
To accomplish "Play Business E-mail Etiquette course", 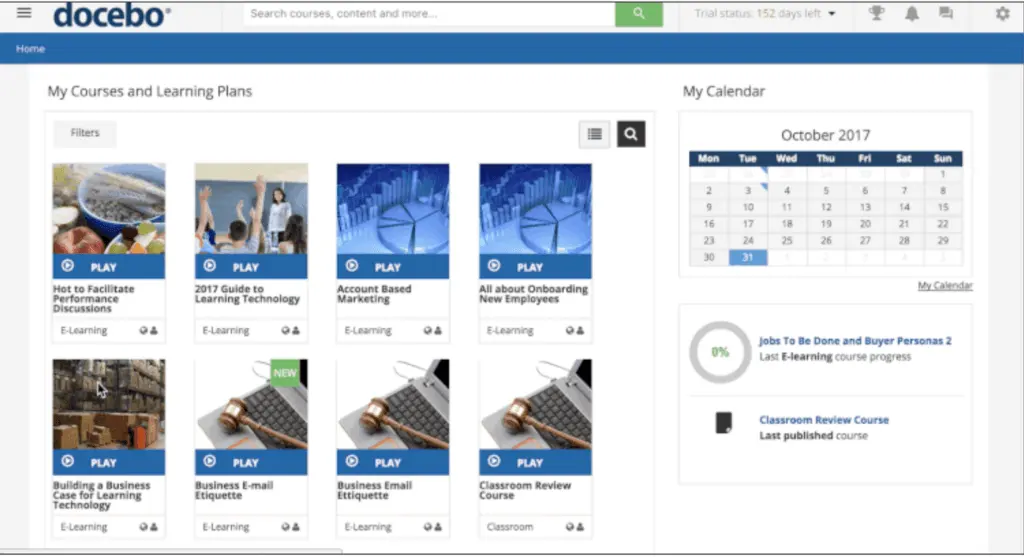I will tap(251, 462).
